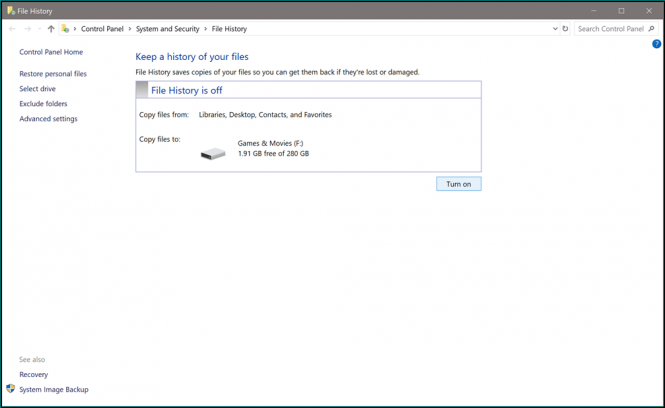
Task: Click the Search Control Panel field
Action: [x=608, y=29]
